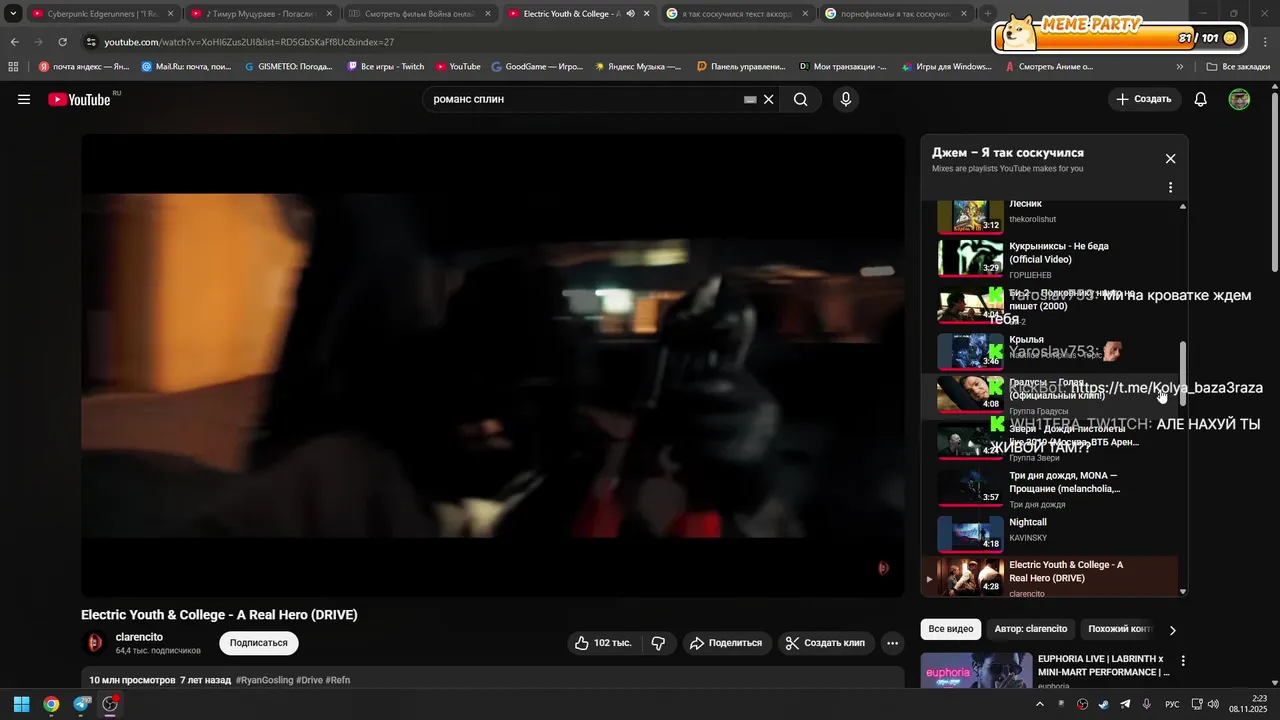Open the YouTube hamburger guide menu

[x=24, y=100]
